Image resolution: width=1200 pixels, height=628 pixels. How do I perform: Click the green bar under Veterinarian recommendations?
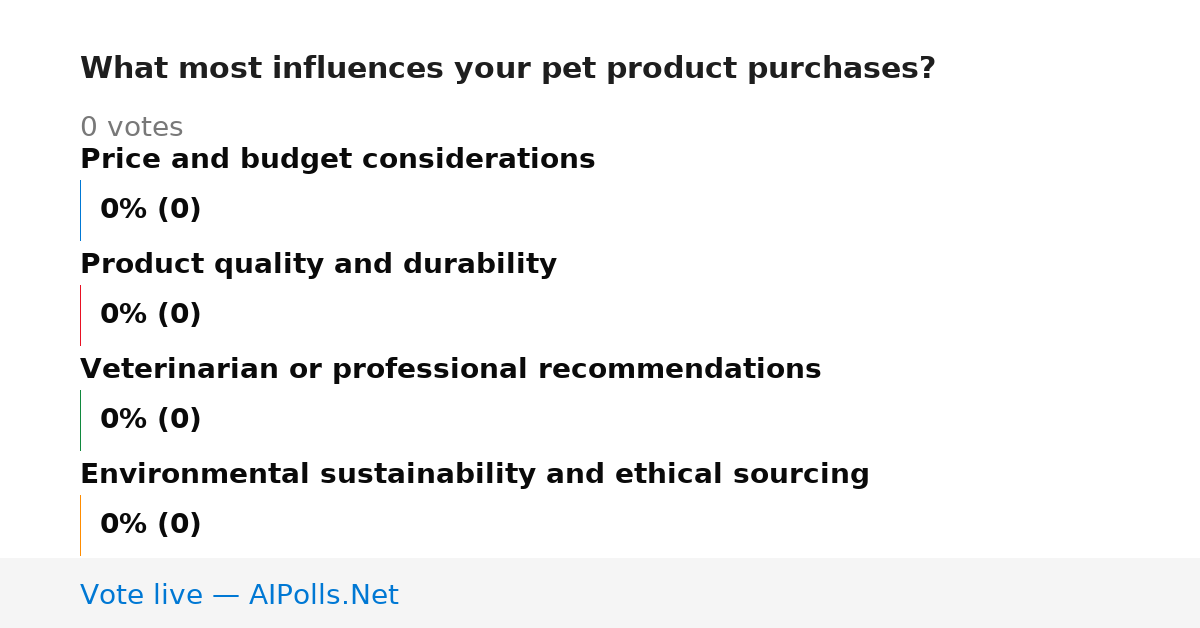coord(80,420)
